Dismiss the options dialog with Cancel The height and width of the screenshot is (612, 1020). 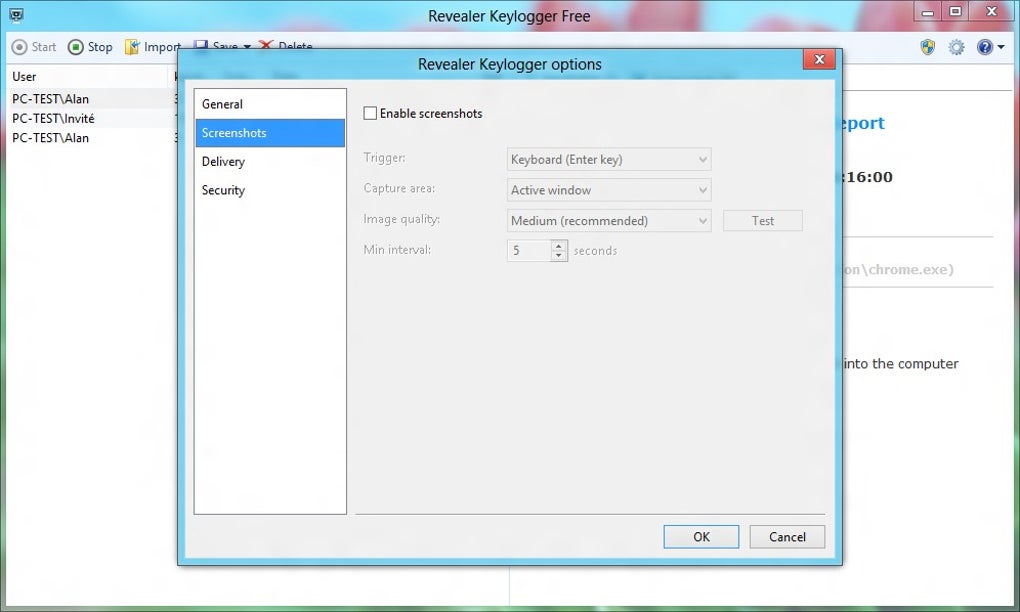[787, 537]
